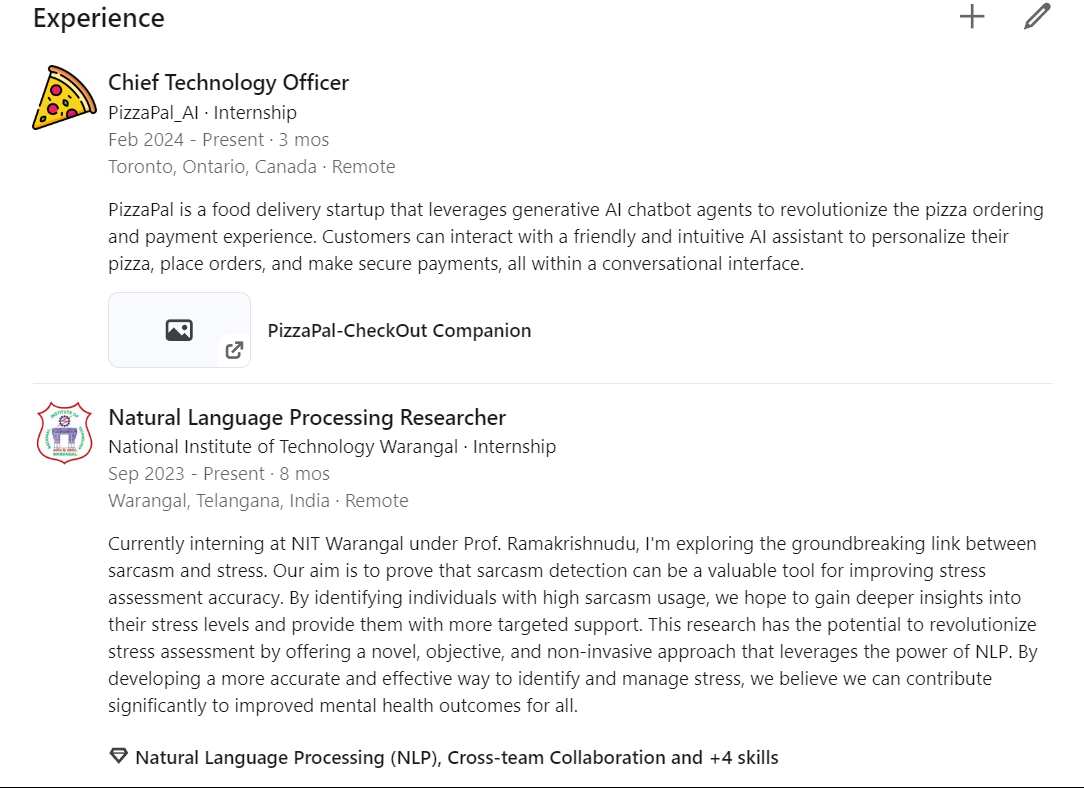
Task: Open the PizzaPal-CheckOut Companion media link
Action: pos(399,330)
